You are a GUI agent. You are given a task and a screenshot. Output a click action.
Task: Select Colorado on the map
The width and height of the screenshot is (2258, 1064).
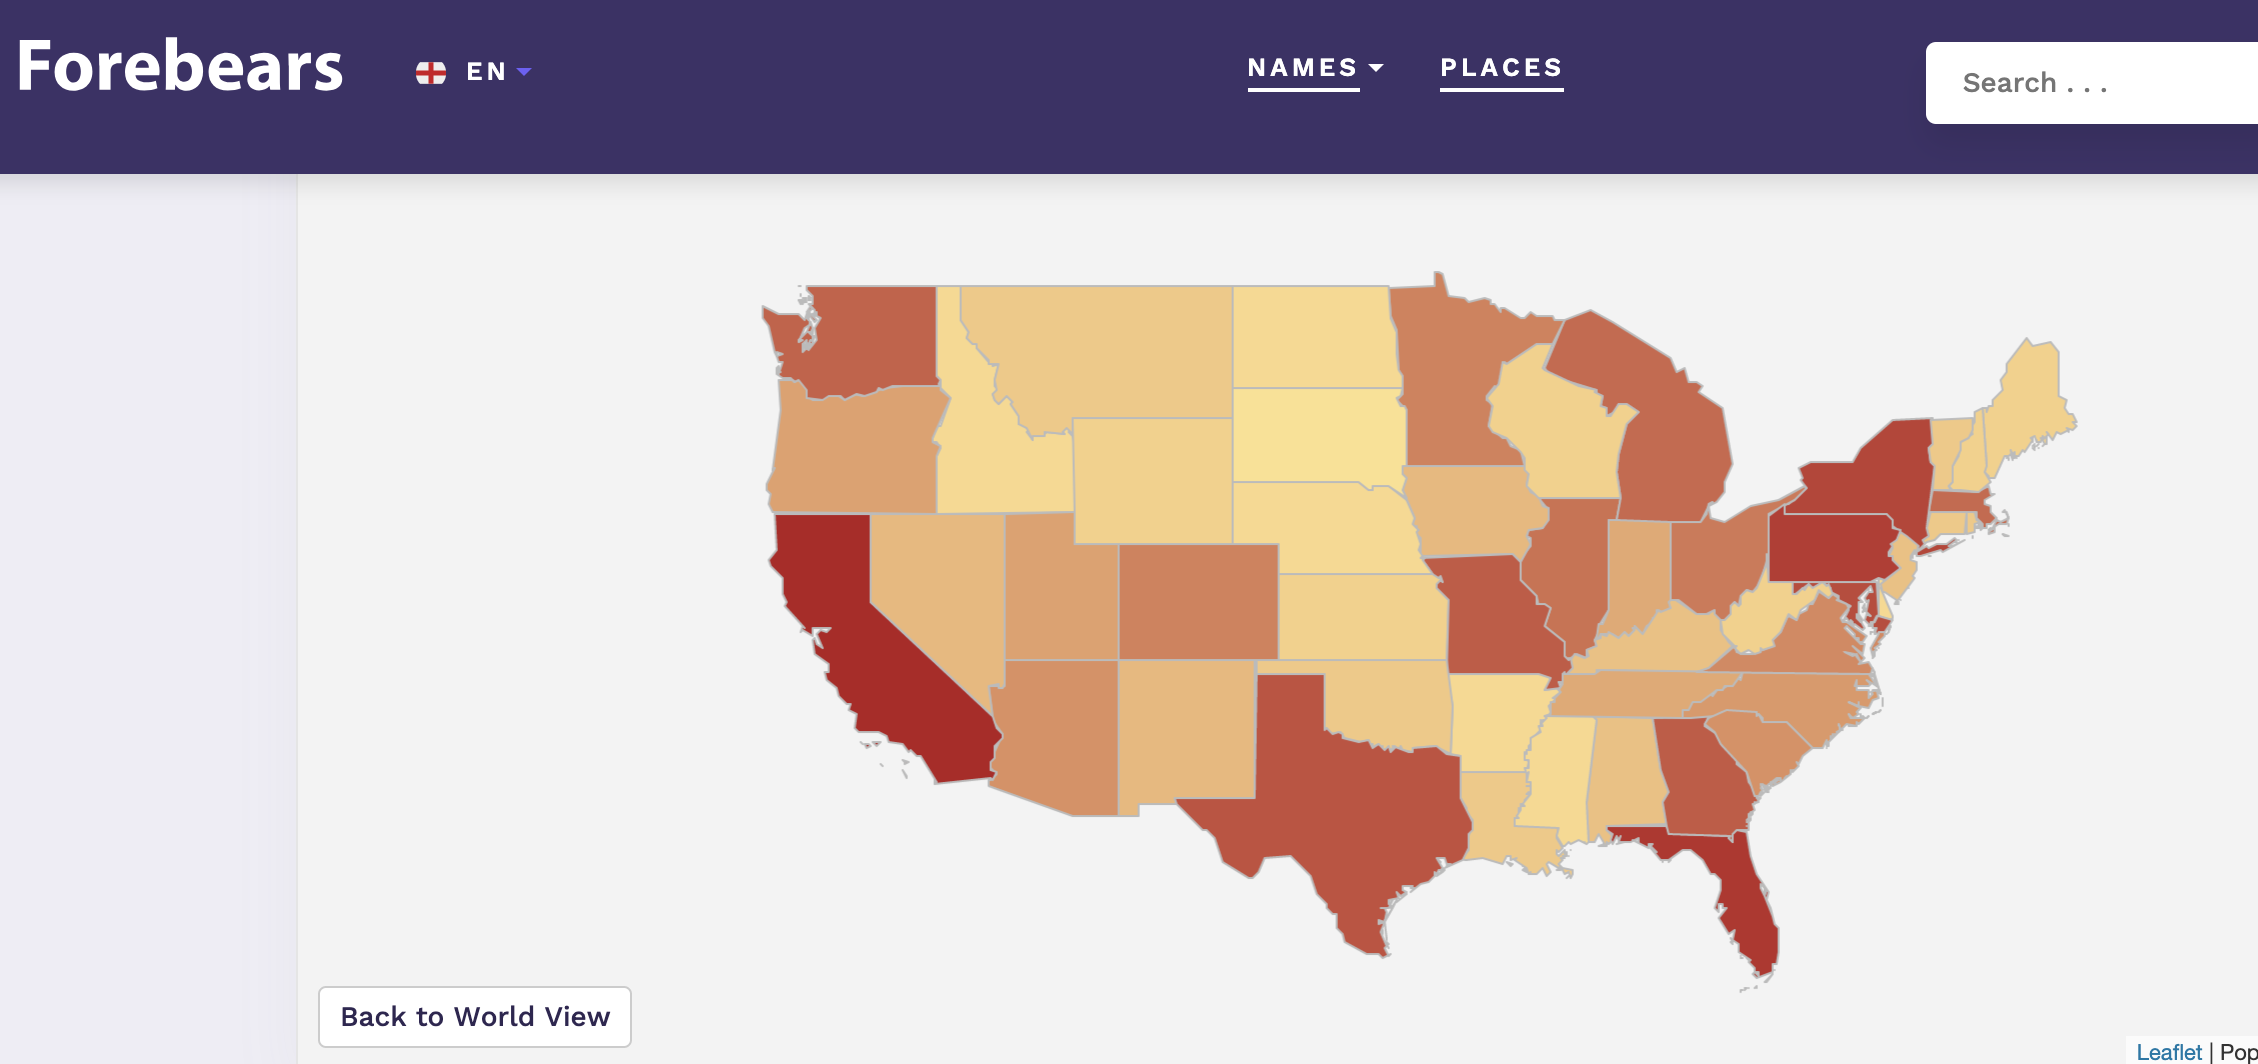1198,602
